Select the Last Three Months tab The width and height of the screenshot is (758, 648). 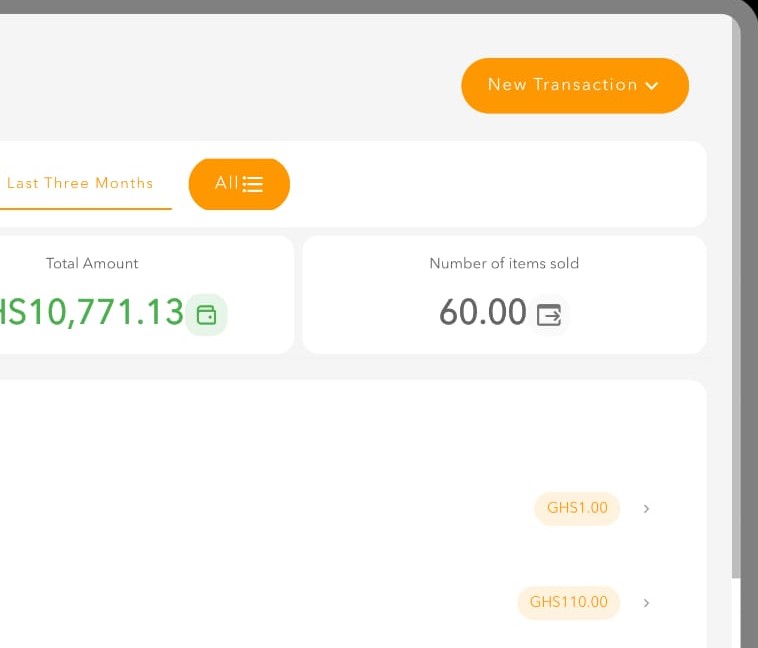(80, 183)
